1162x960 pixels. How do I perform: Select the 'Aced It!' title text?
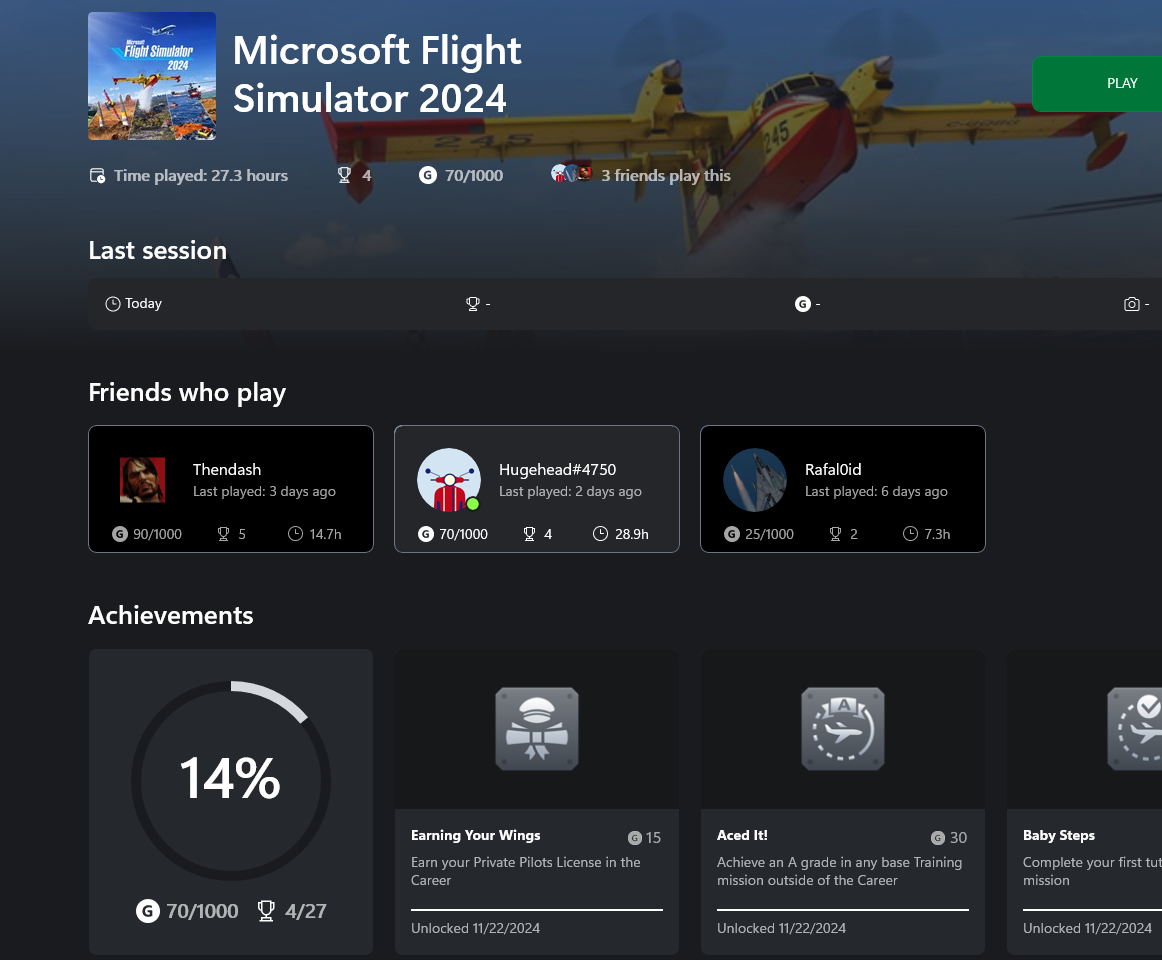click(742, 835)
